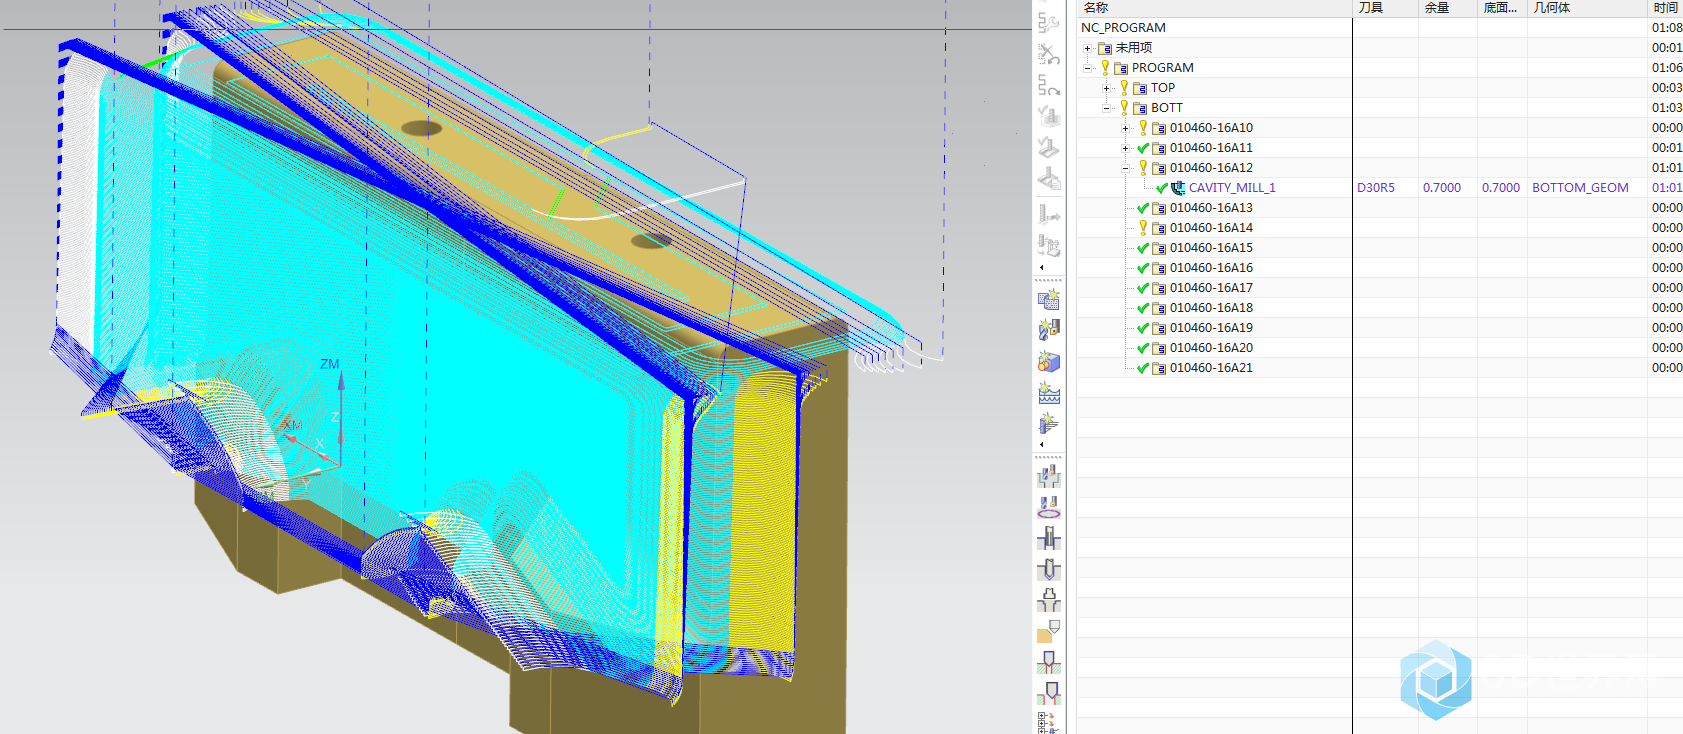The height and width of the screenshot is (734, 1683).
Task: Select the BOTT program group
Action: [1167, 108]
